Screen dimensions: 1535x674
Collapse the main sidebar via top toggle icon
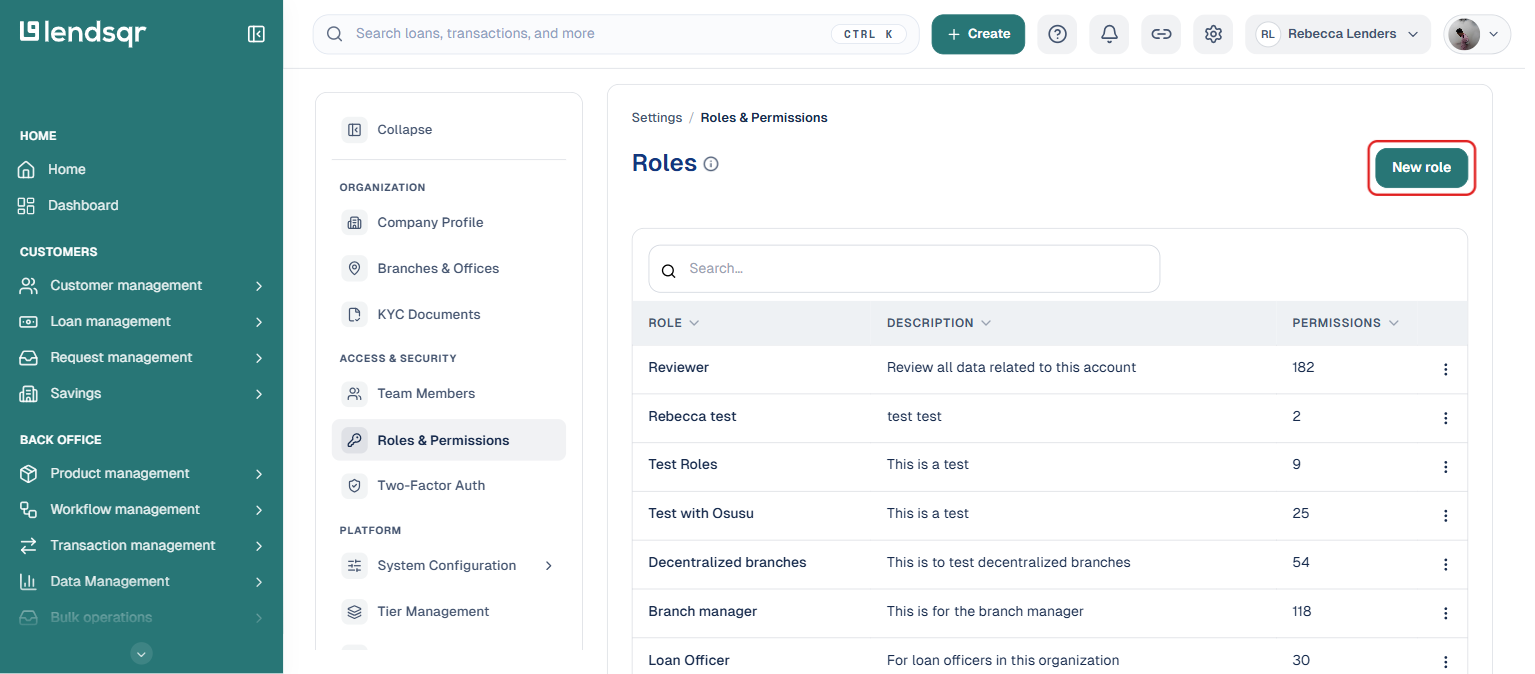click(x=256, y=34)
